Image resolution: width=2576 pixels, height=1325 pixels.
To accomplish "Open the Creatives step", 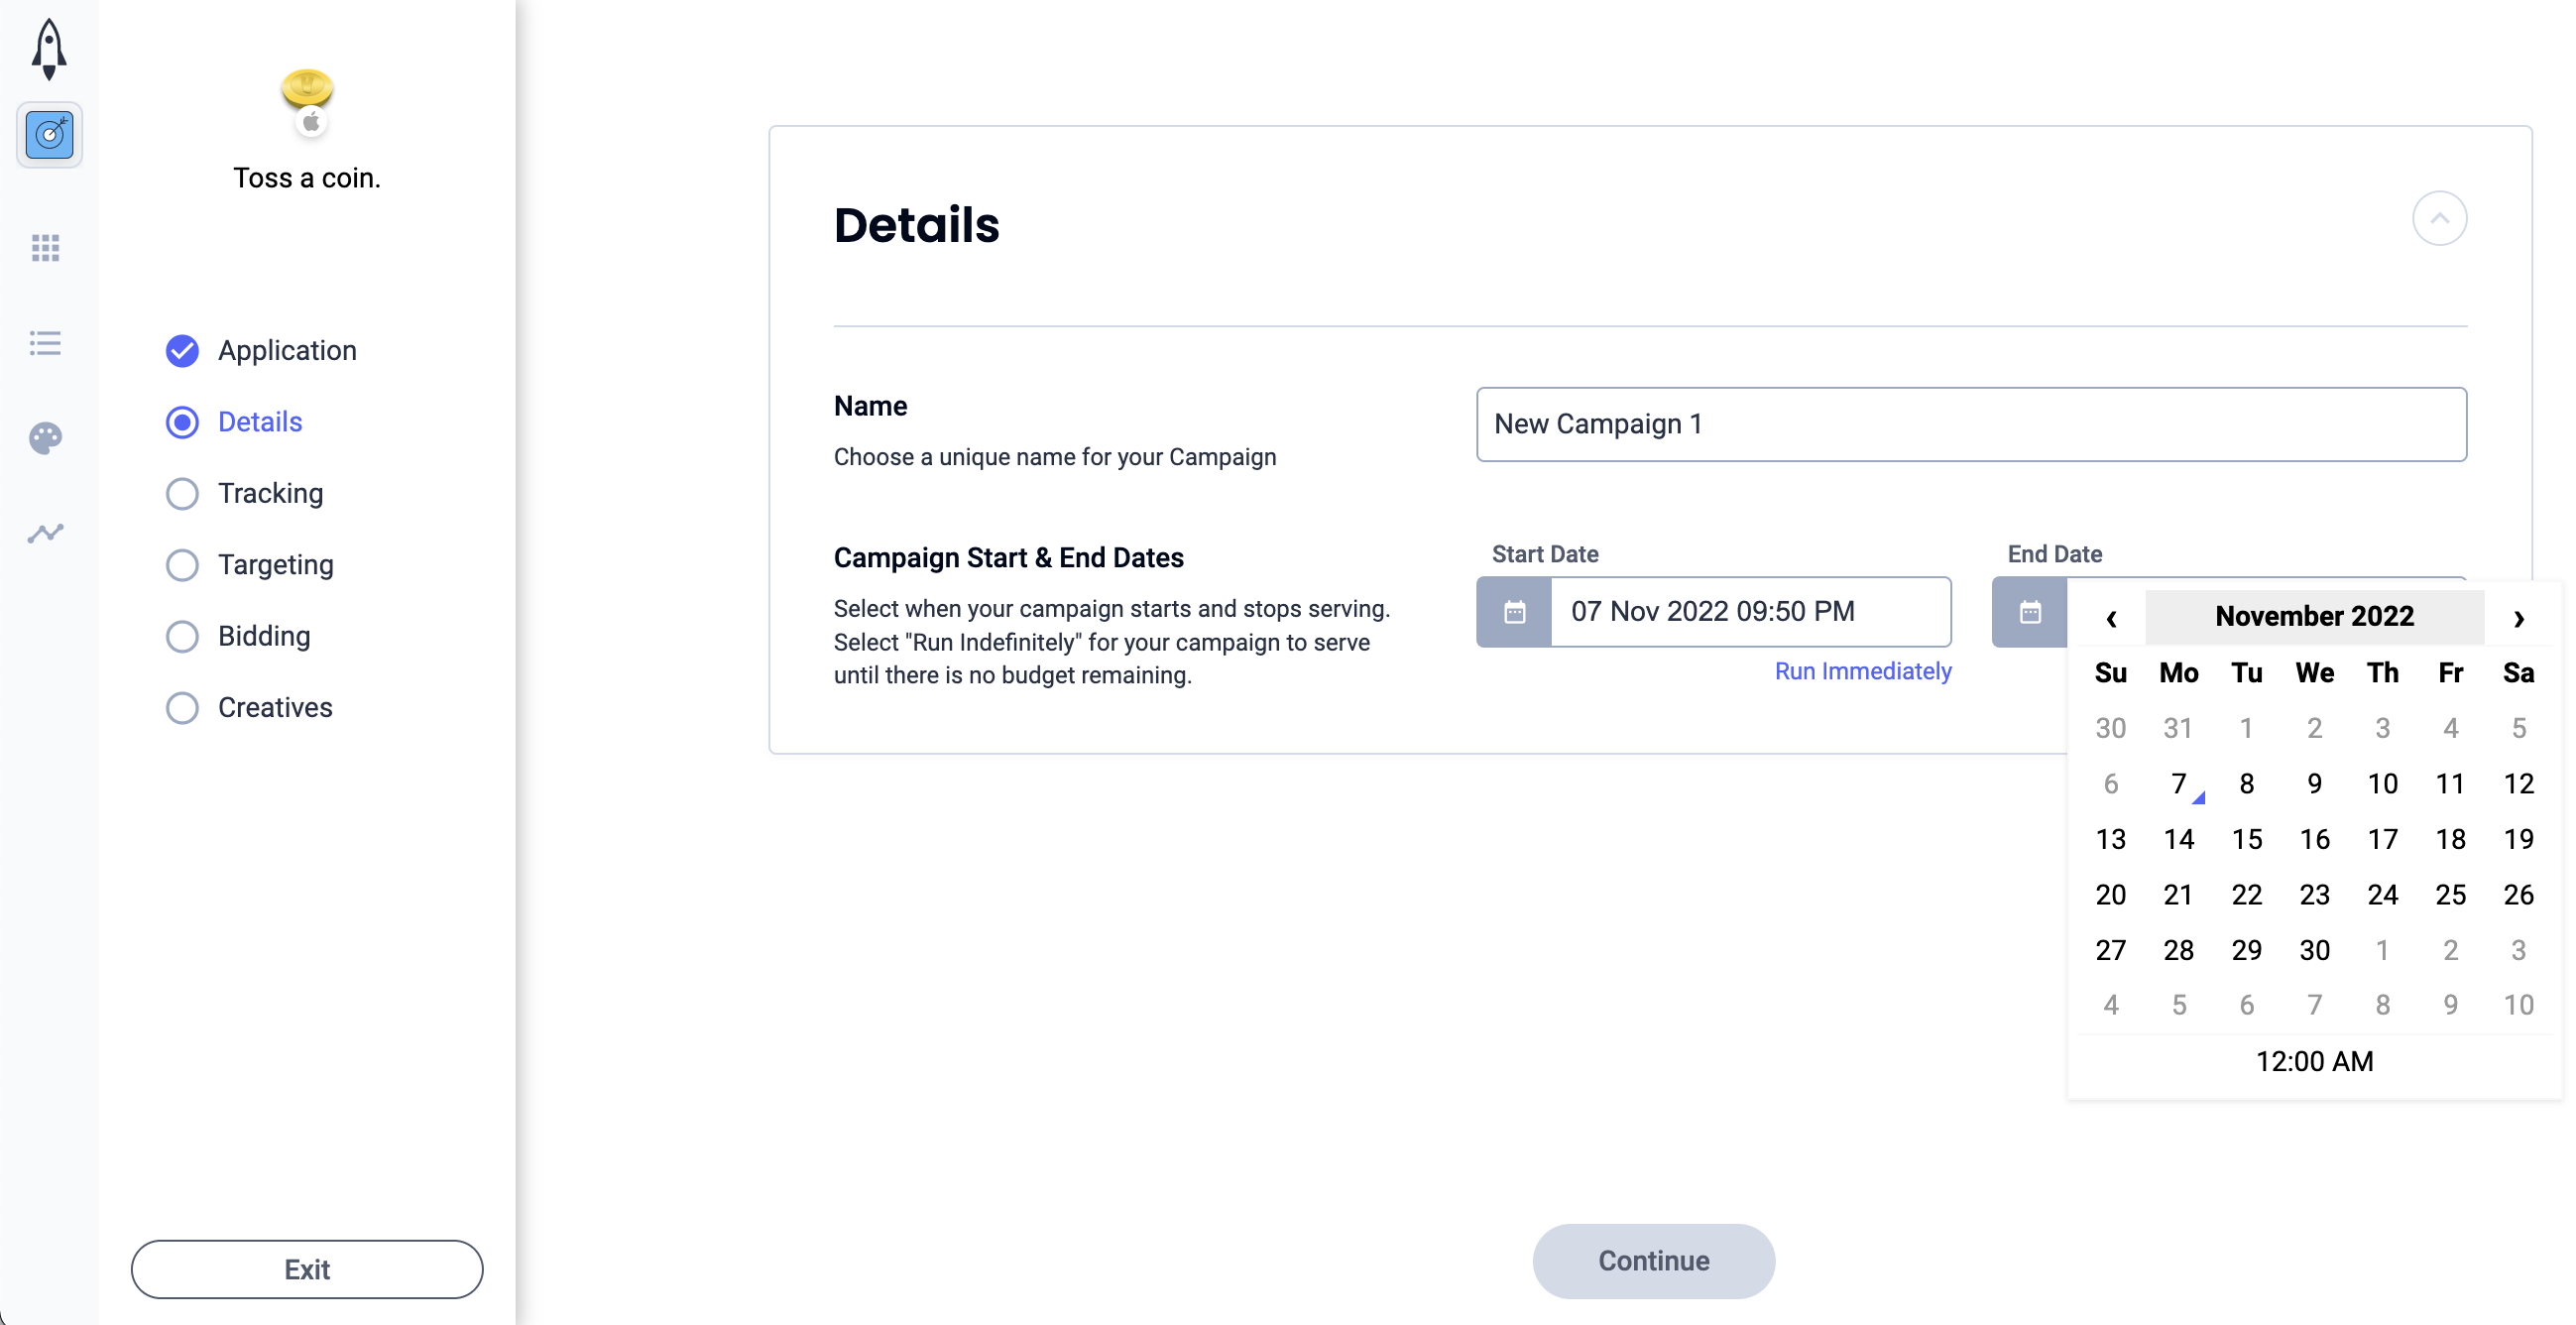I will (275, 707).
